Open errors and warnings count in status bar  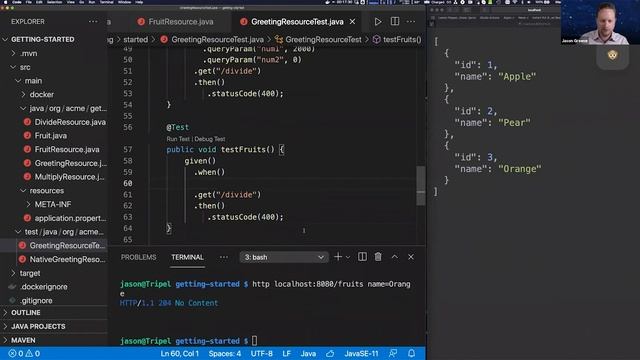pos(24,353)
